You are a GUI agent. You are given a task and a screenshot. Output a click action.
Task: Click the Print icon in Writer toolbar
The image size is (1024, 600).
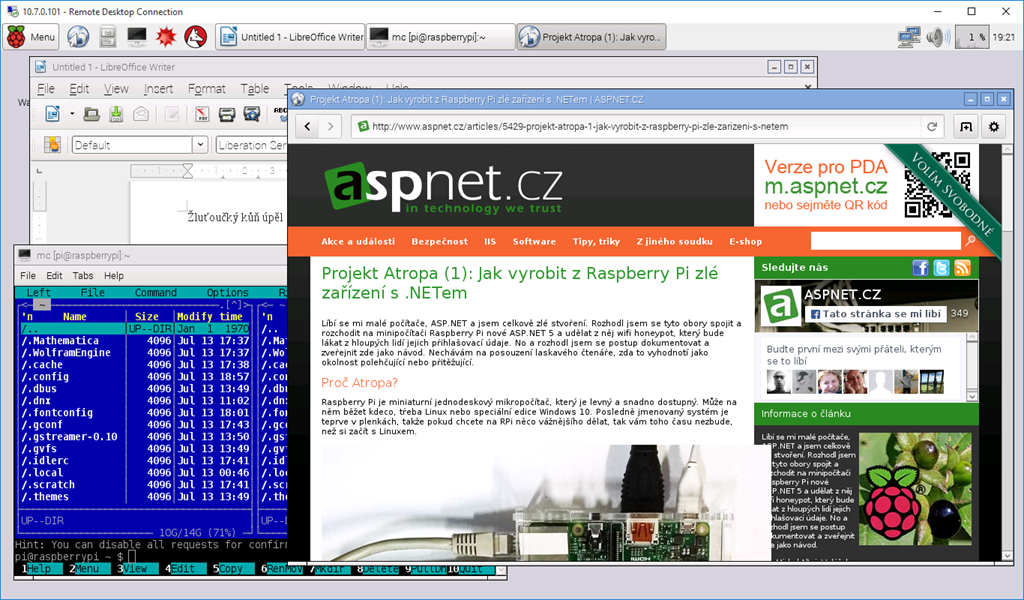226,114
